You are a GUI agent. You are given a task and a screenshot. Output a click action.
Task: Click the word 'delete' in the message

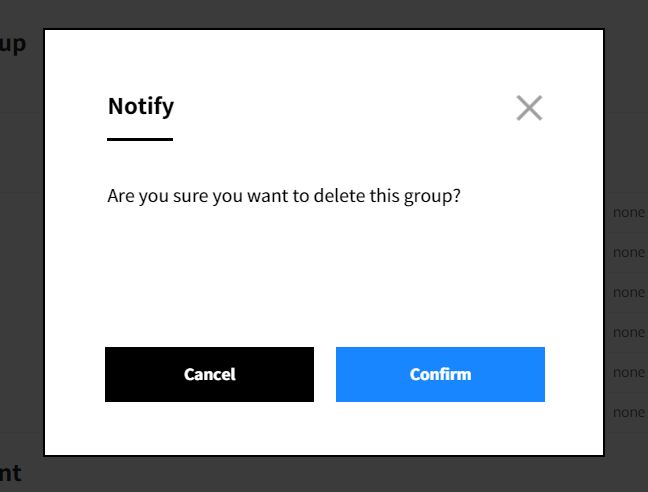click(x=340, y=196)
